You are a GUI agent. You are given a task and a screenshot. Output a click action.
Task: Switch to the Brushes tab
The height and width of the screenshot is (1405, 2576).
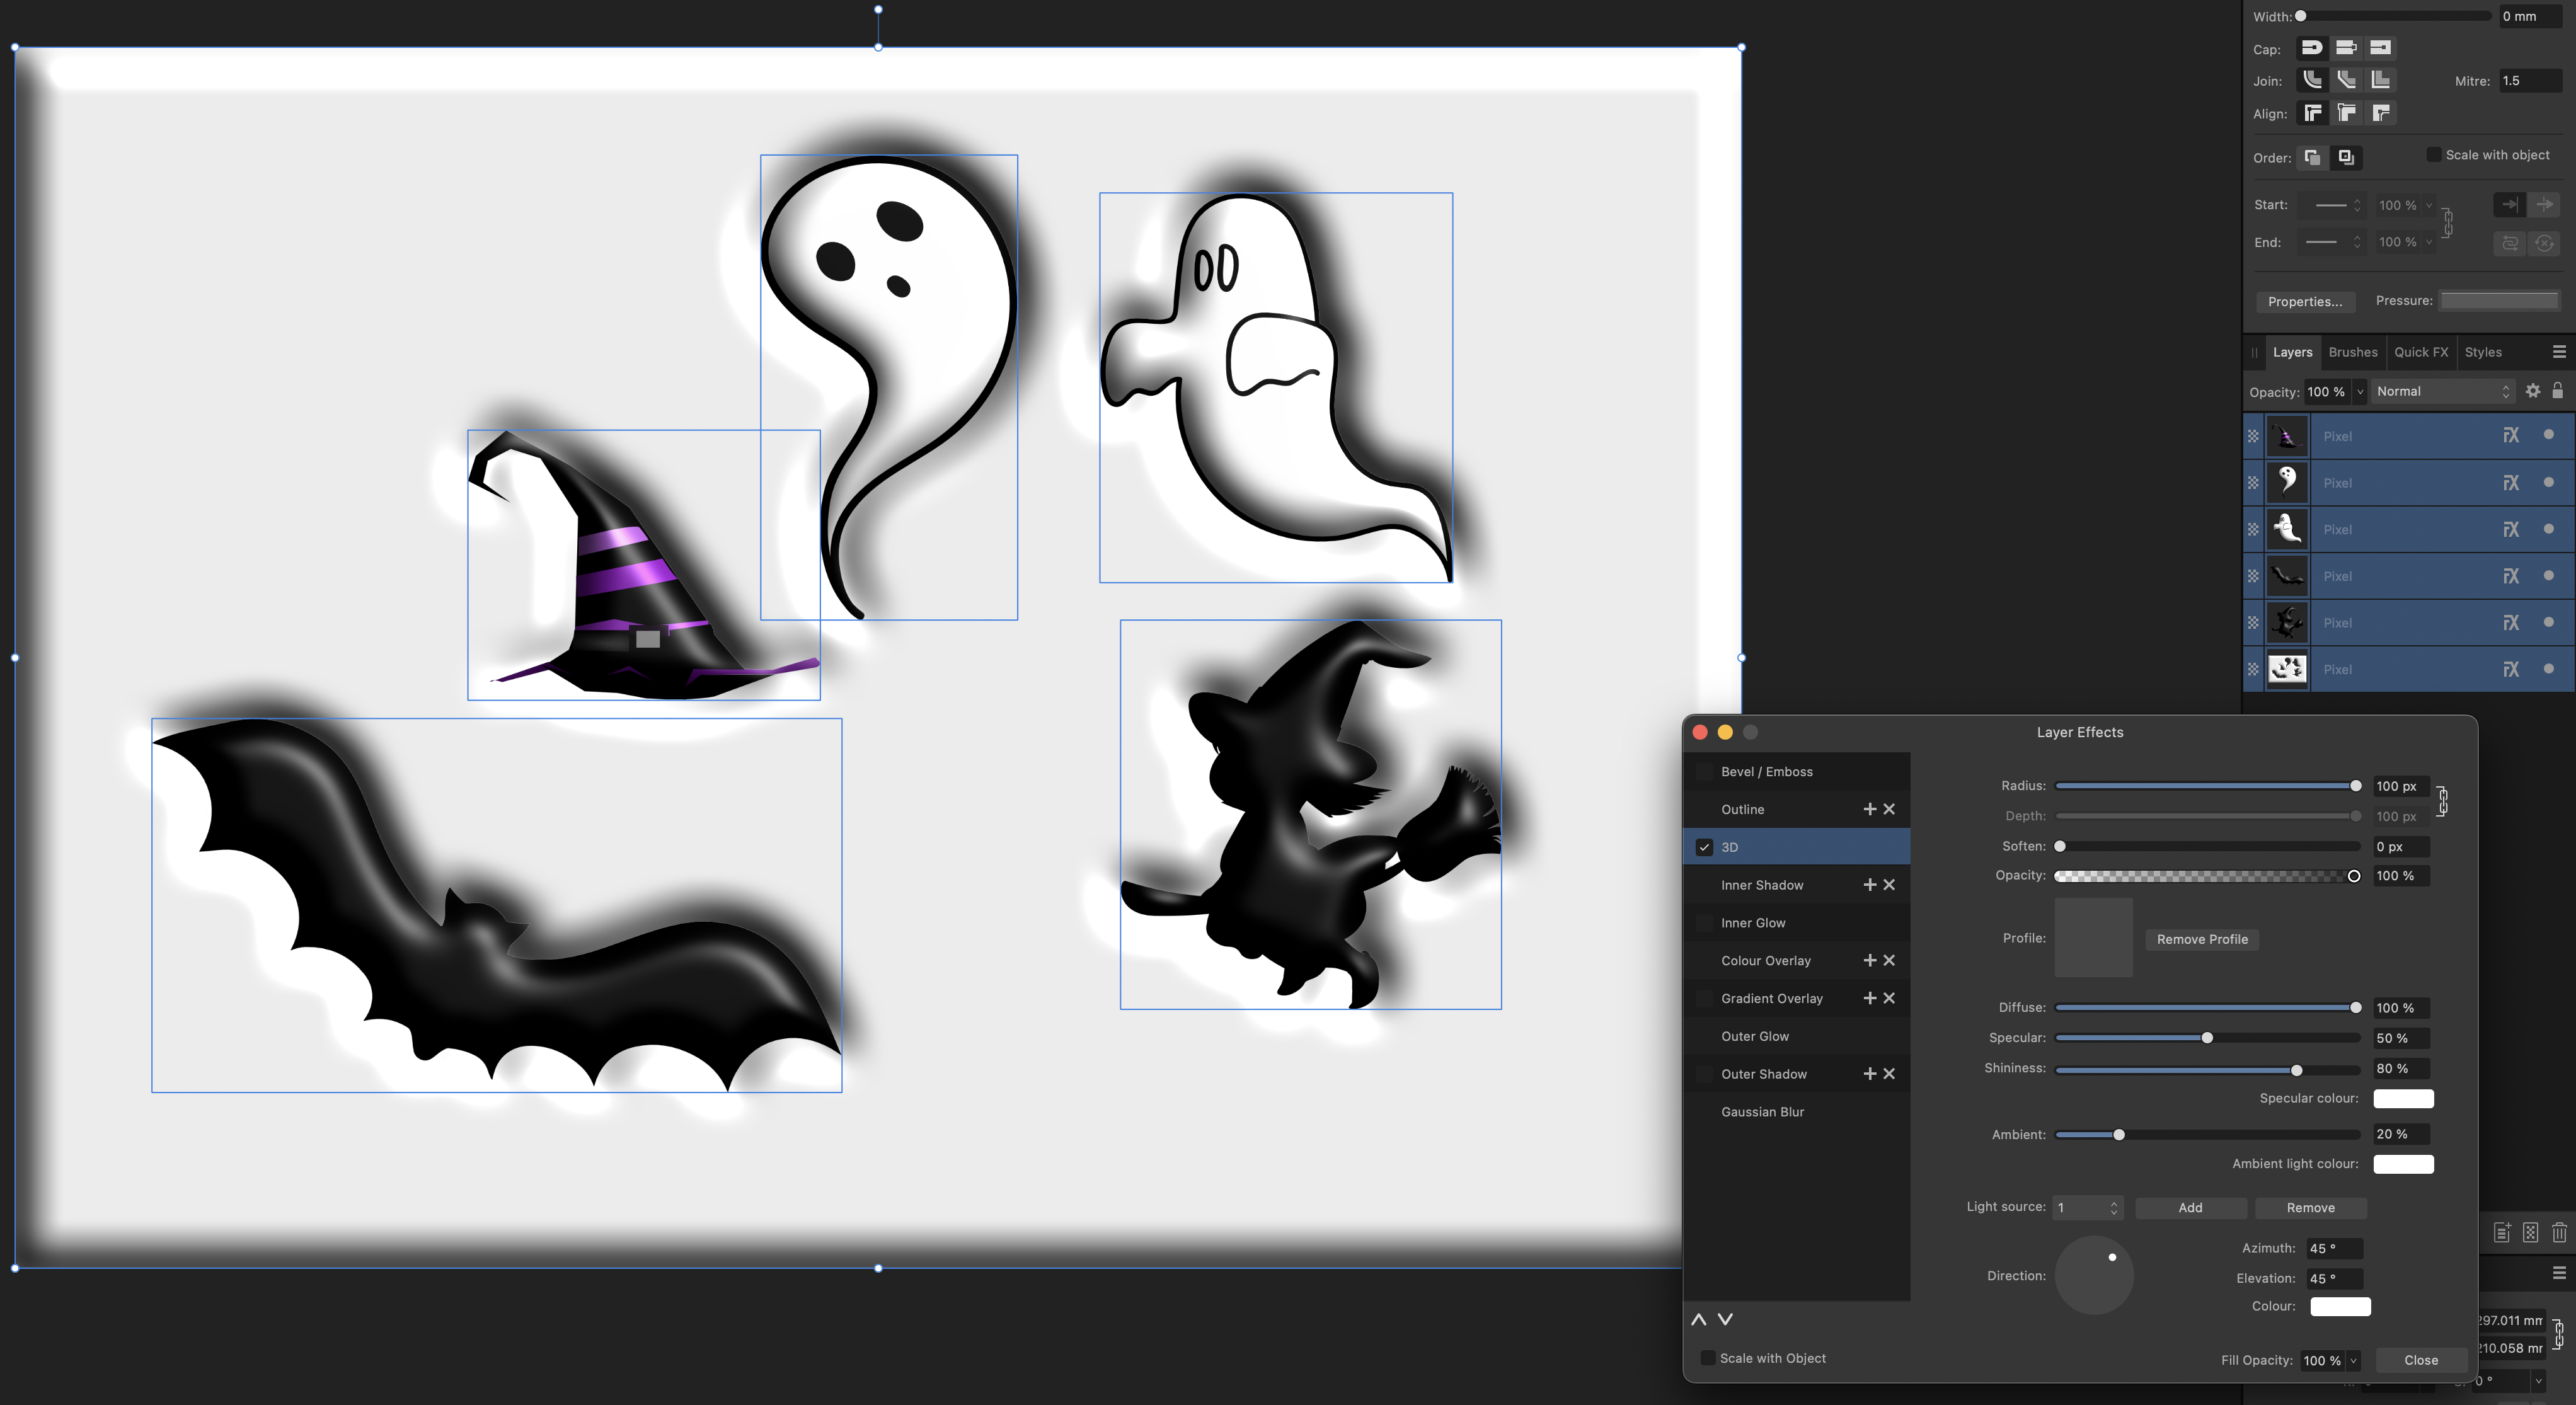coord(2353,352)
